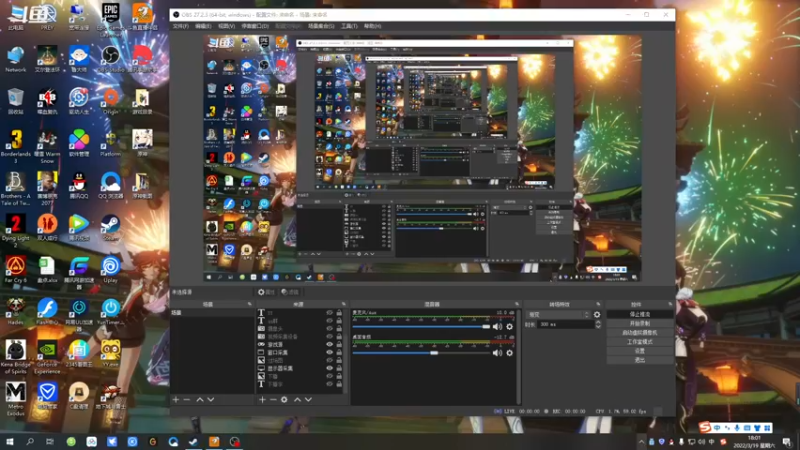Open taskbar search magnifier
This screenshot has width=800, height=450.
30,441
